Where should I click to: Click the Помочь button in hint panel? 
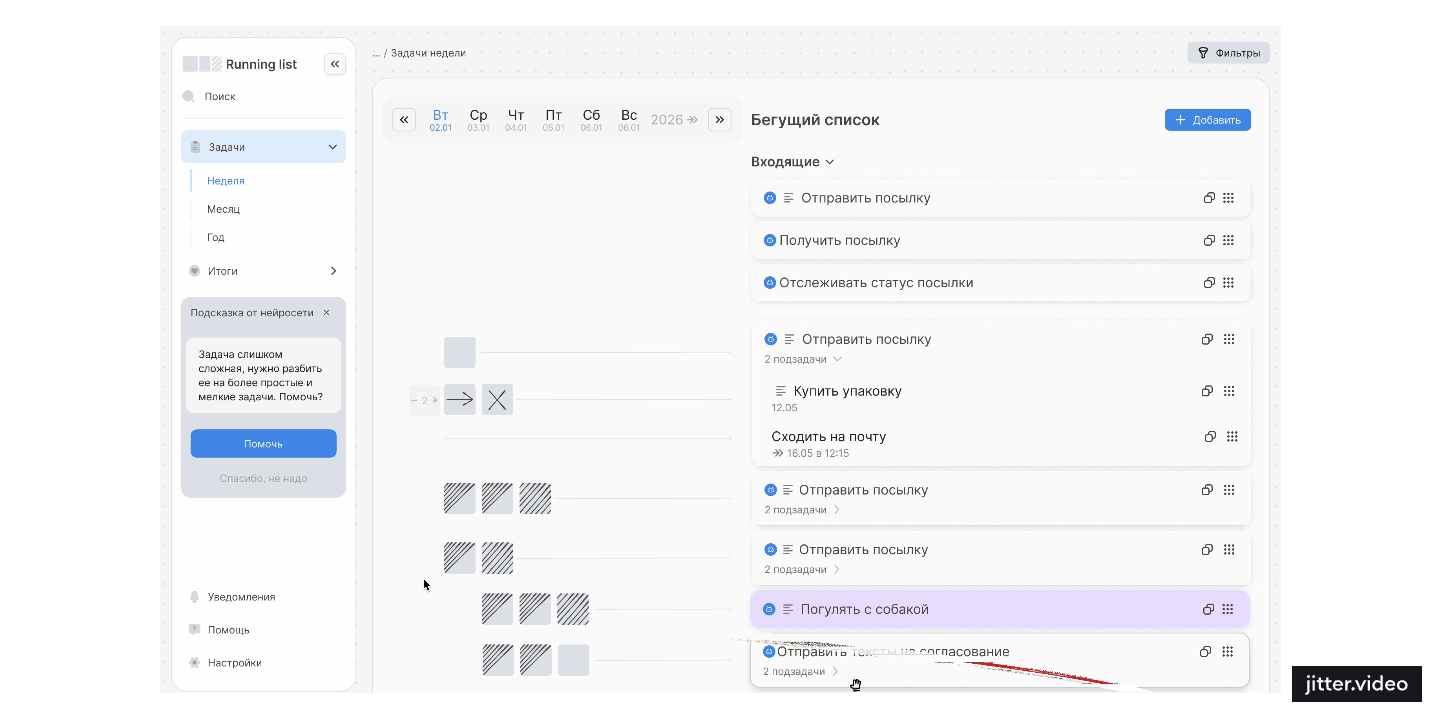tap(263, 444)
